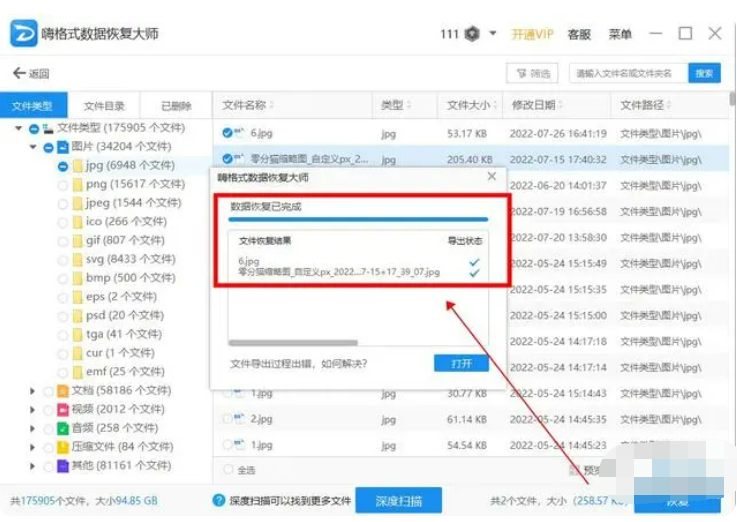Image resolution: width=737 pixels, height=522 pixels.
Task: Switch to the 文件目录 tab
Action: coord(104,106)
